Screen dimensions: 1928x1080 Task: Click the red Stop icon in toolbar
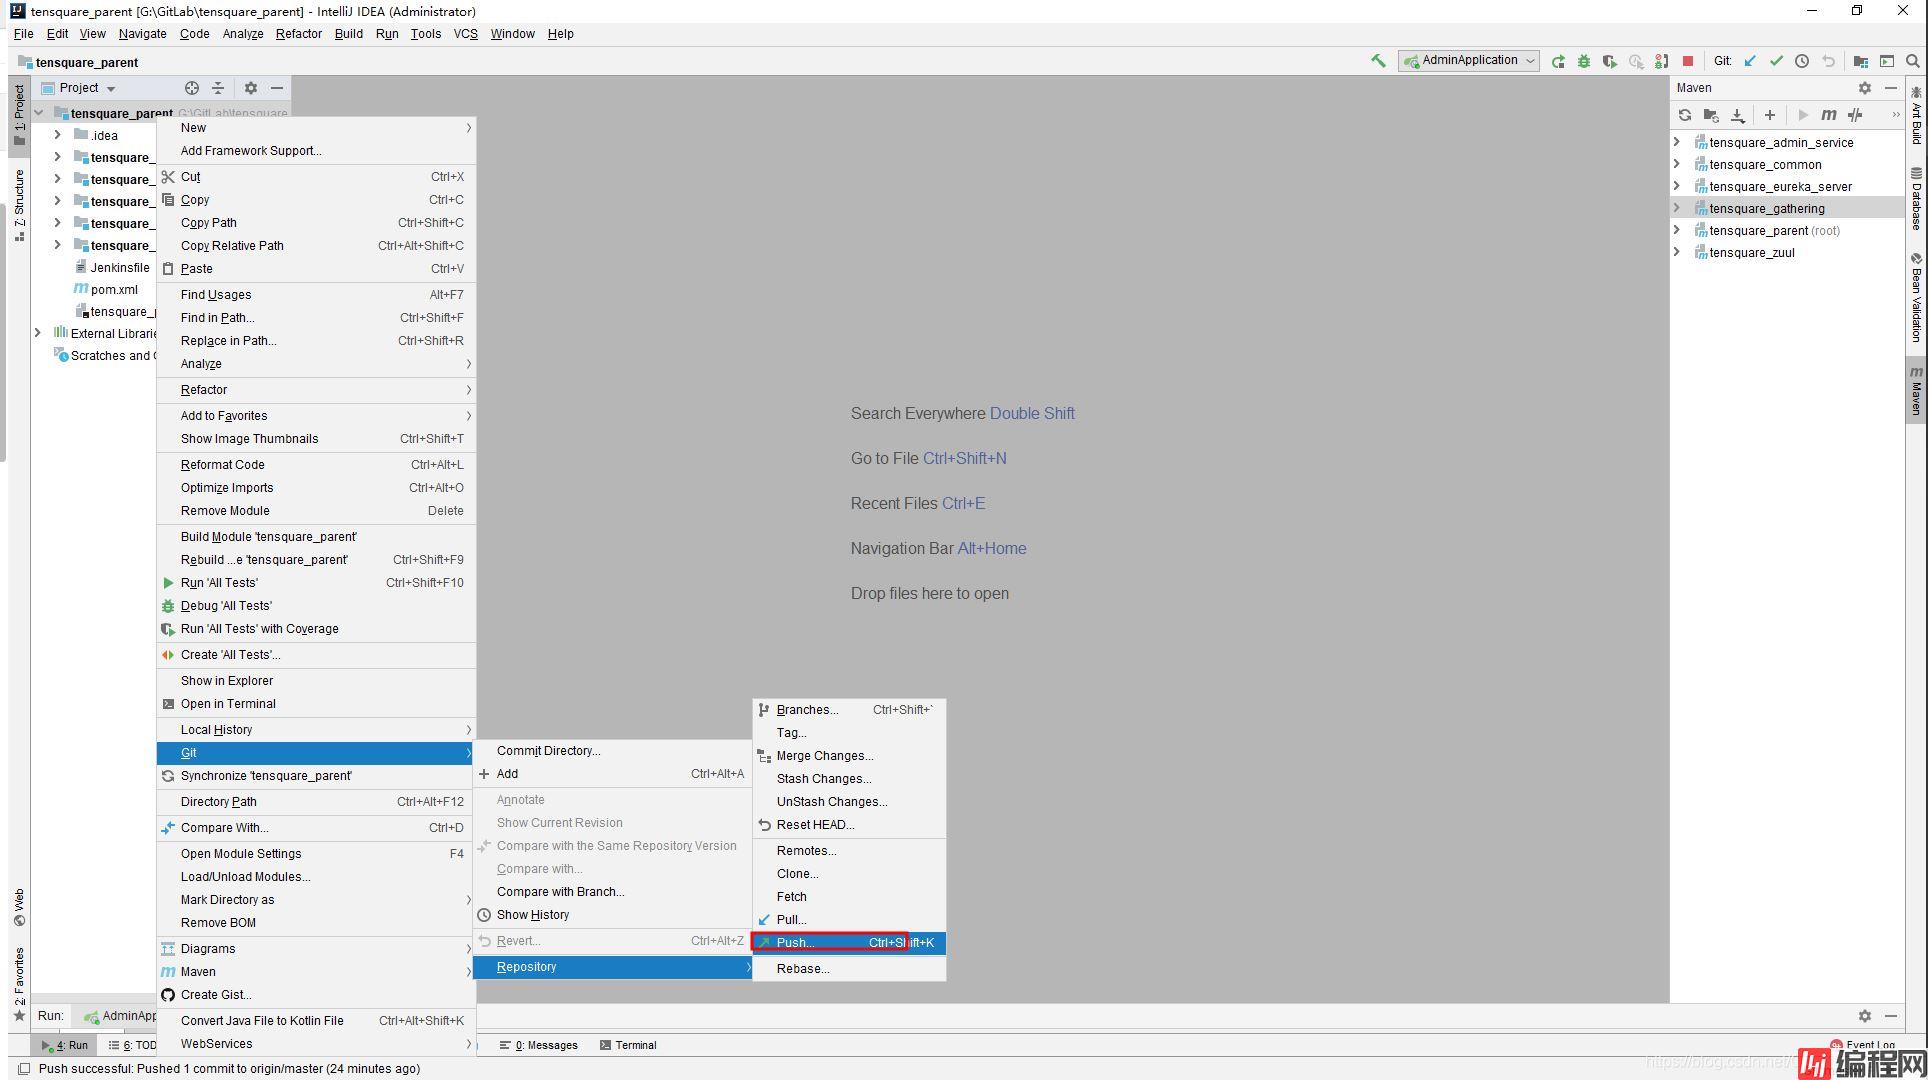coord(1688,61)
